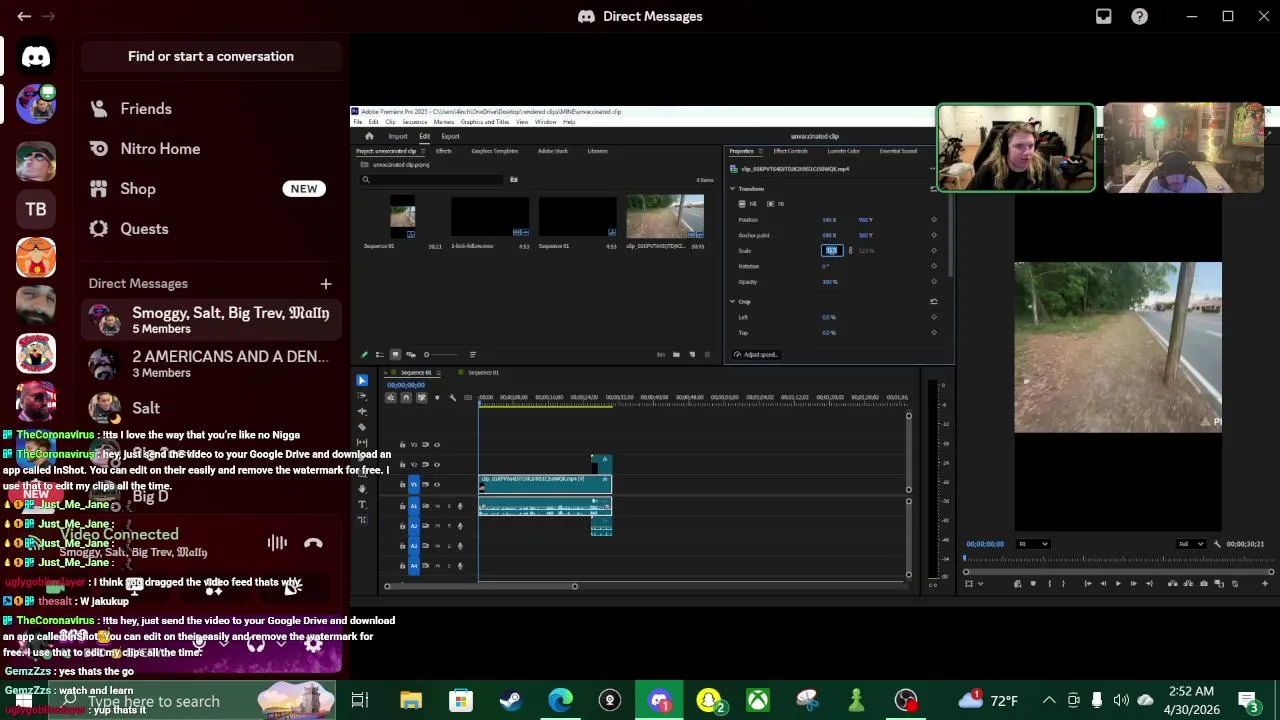Toggle snap magnet icon in the timeline
1280x720 pixels.
406,397
